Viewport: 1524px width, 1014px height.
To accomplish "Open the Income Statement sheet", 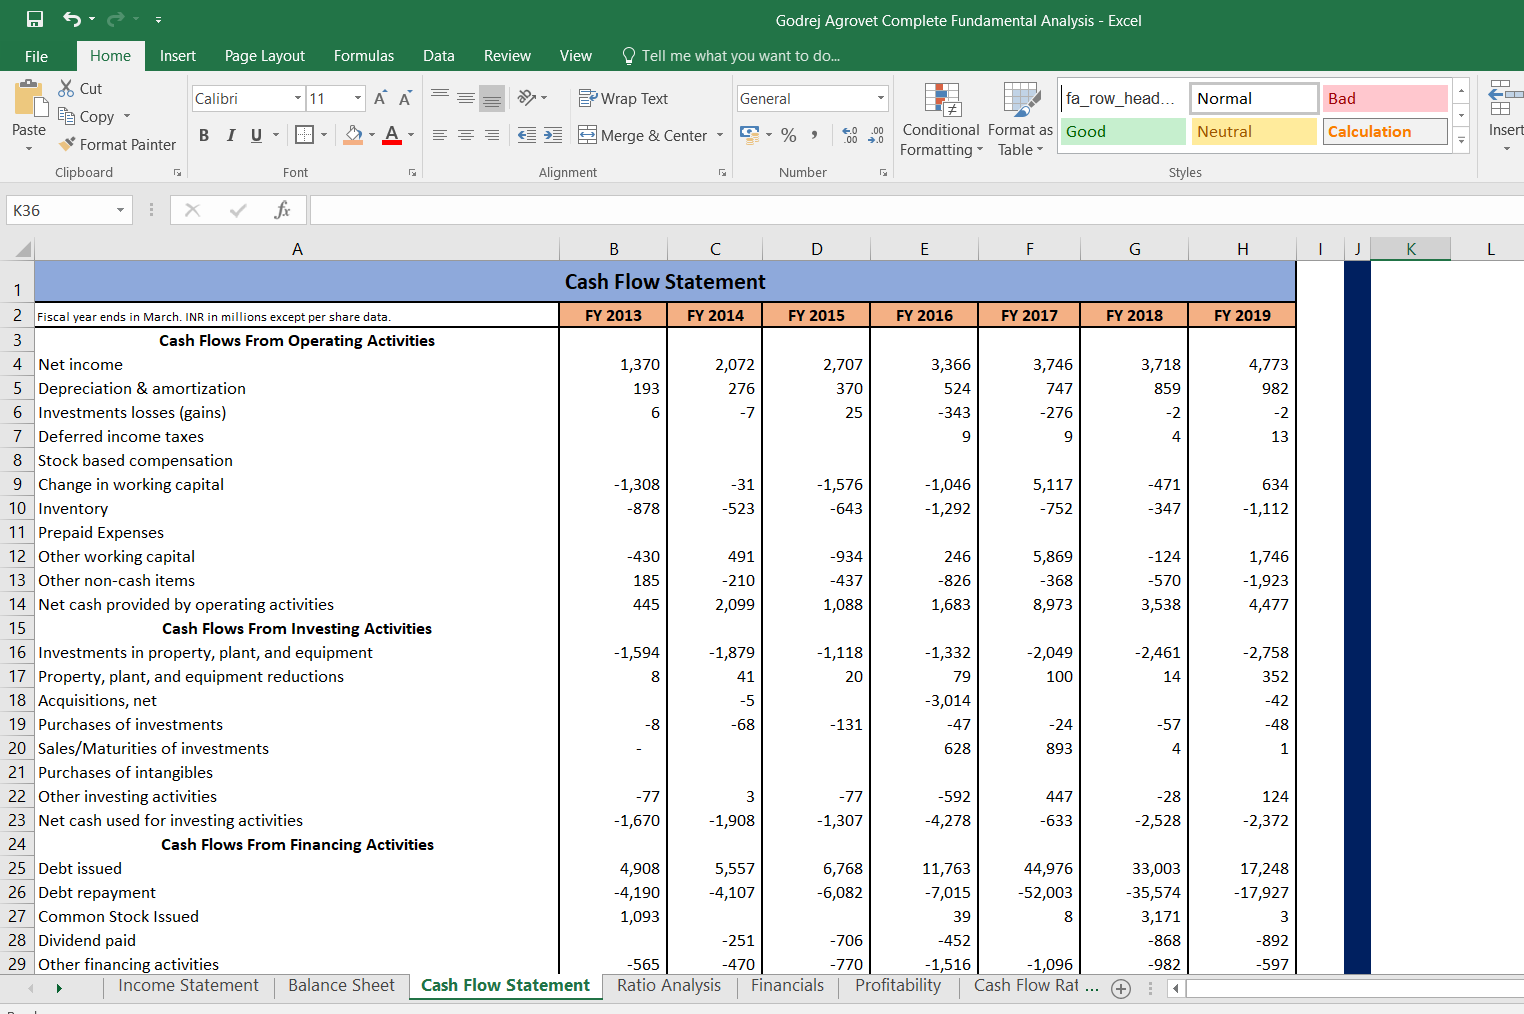I will [188, 985].
